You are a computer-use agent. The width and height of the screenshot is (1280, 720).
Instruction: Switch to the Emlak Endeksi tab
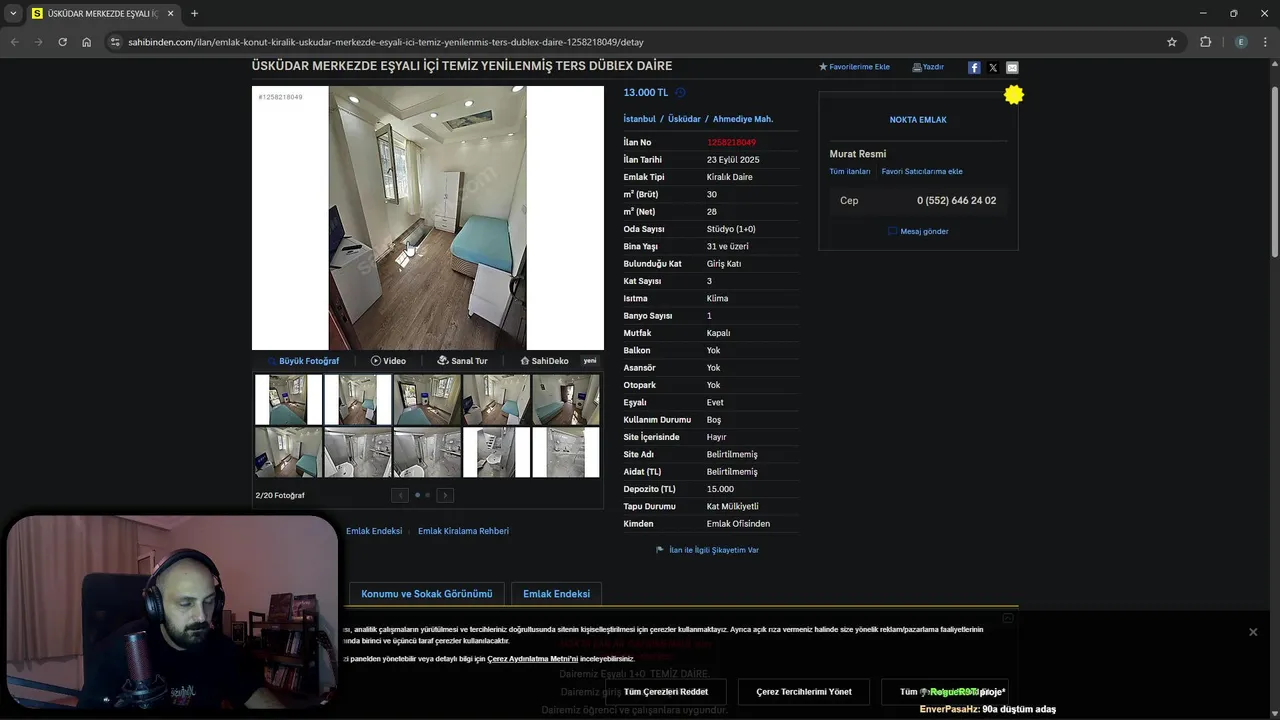(556, 594)
